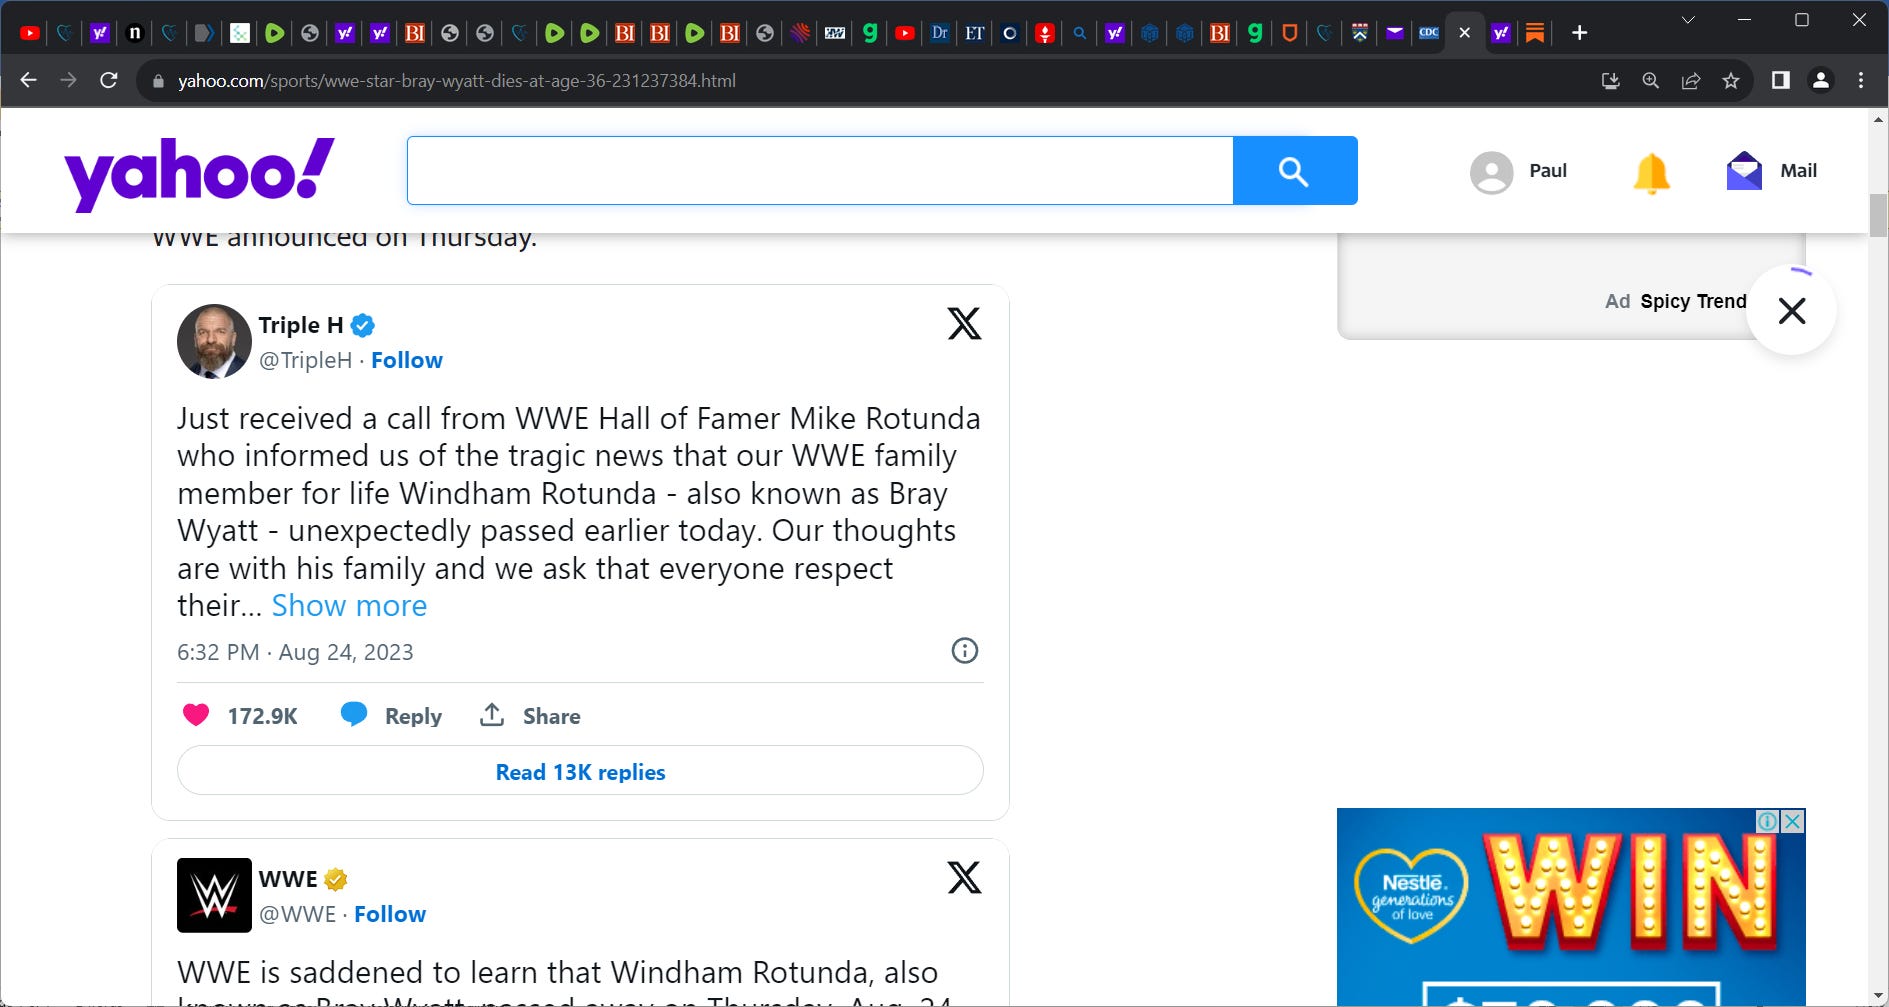Close the Nestle WIN ad
1889x1007 pixels.
point(1793,821)
